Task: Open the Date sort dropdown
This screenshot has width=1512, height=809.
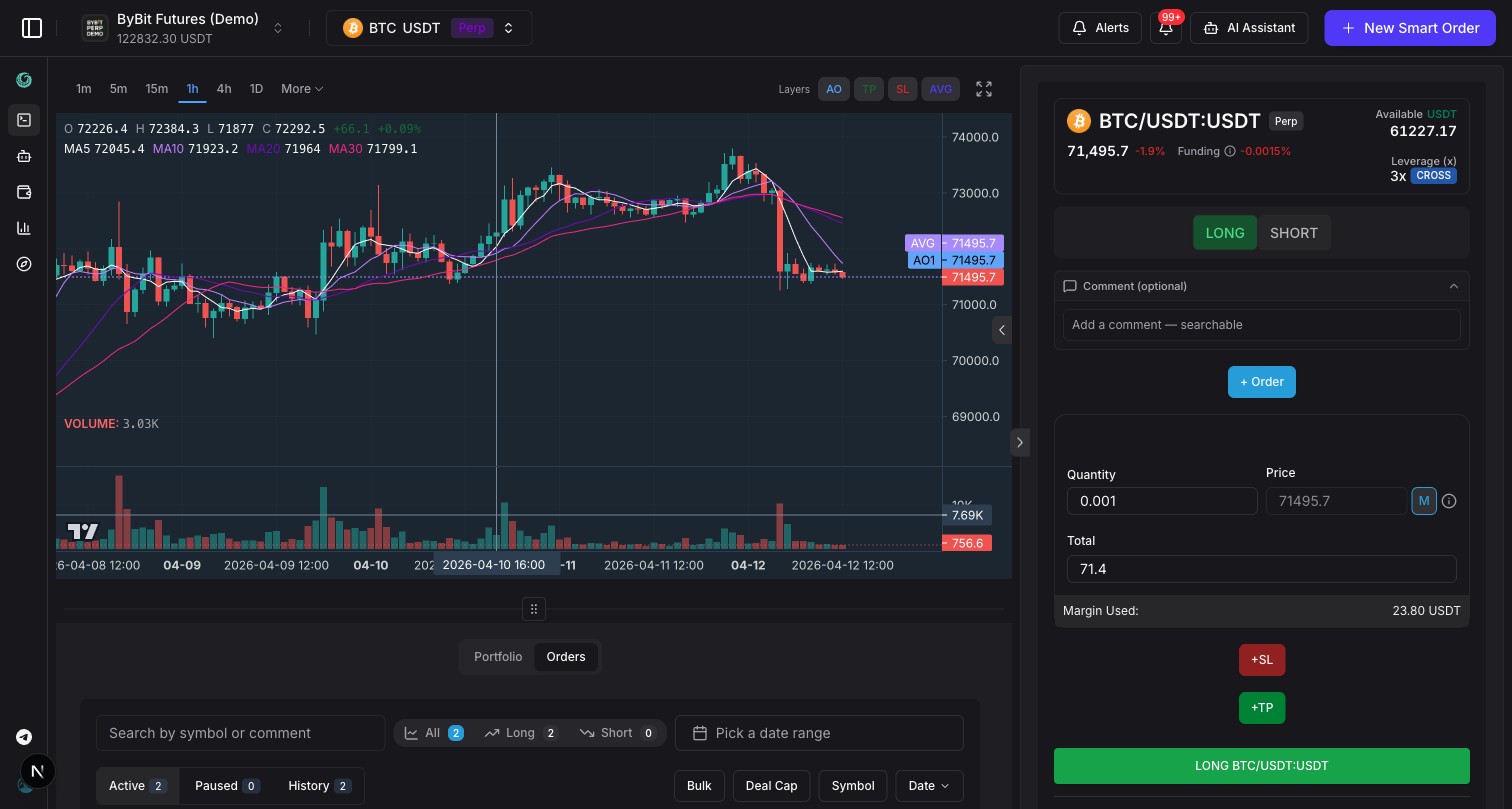Action: (929, 786)
